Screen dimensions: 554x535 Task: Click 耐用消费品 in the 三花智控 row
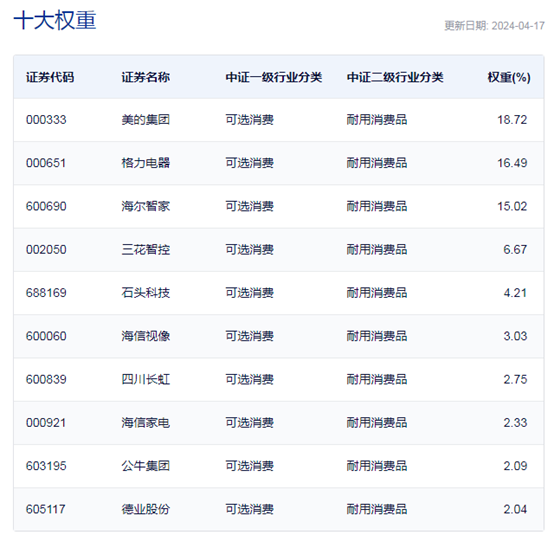pyautogui.click(x=377, y=249)
